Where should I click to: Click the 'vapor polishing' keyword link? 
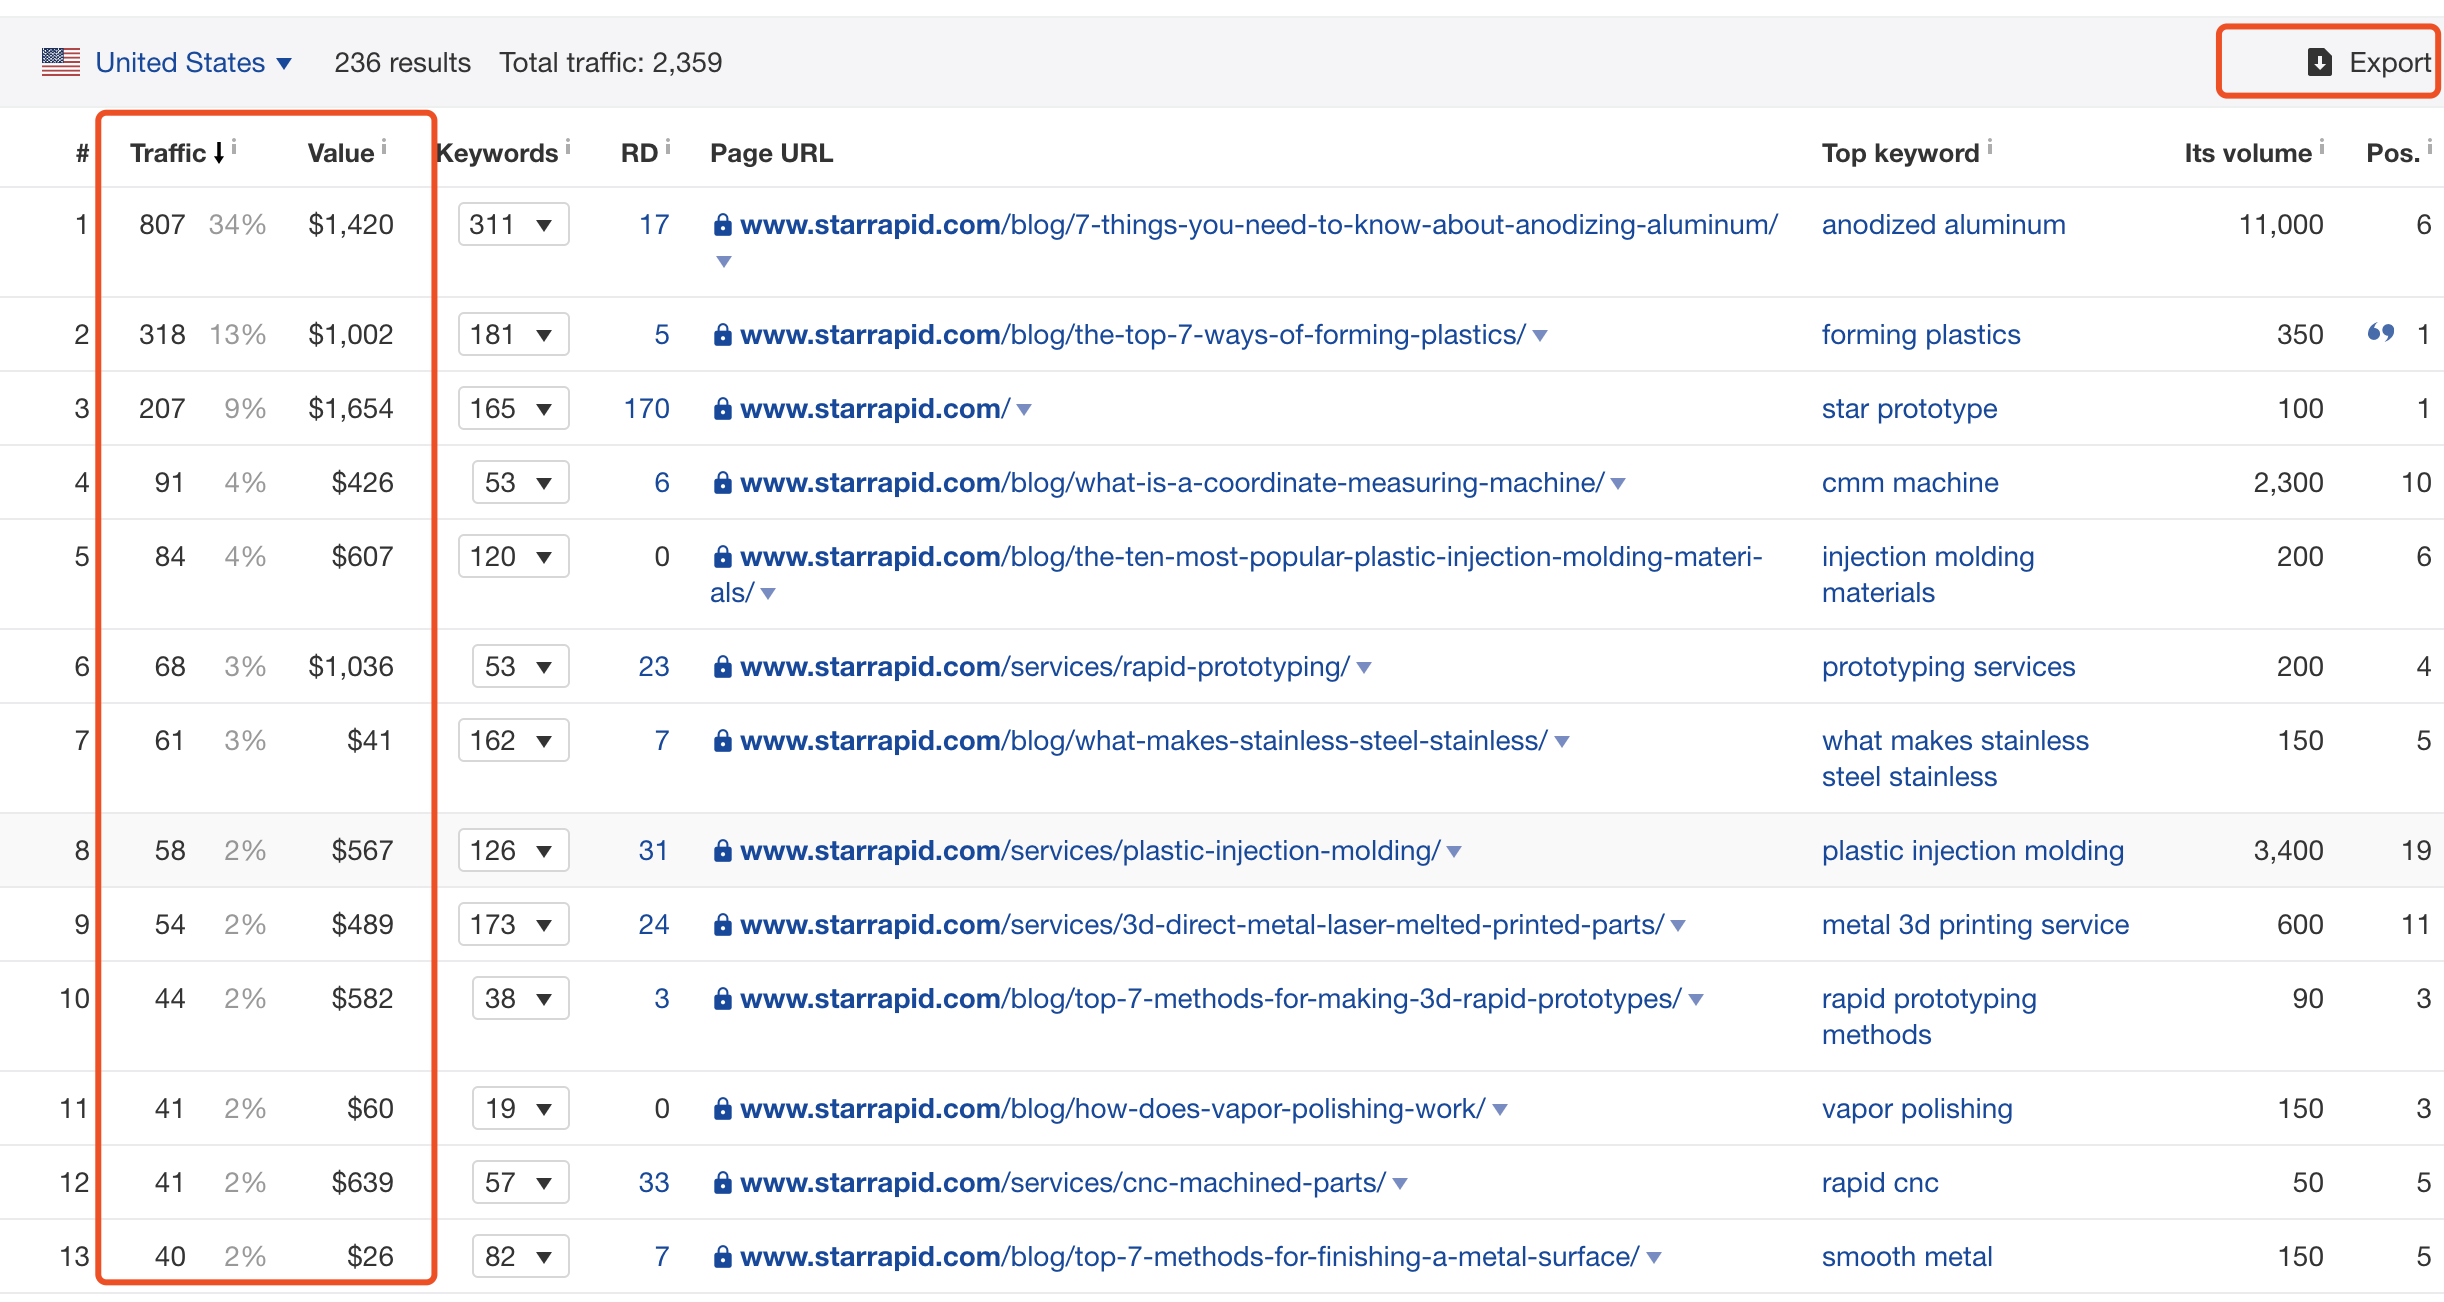(x=1916, y=1109)
